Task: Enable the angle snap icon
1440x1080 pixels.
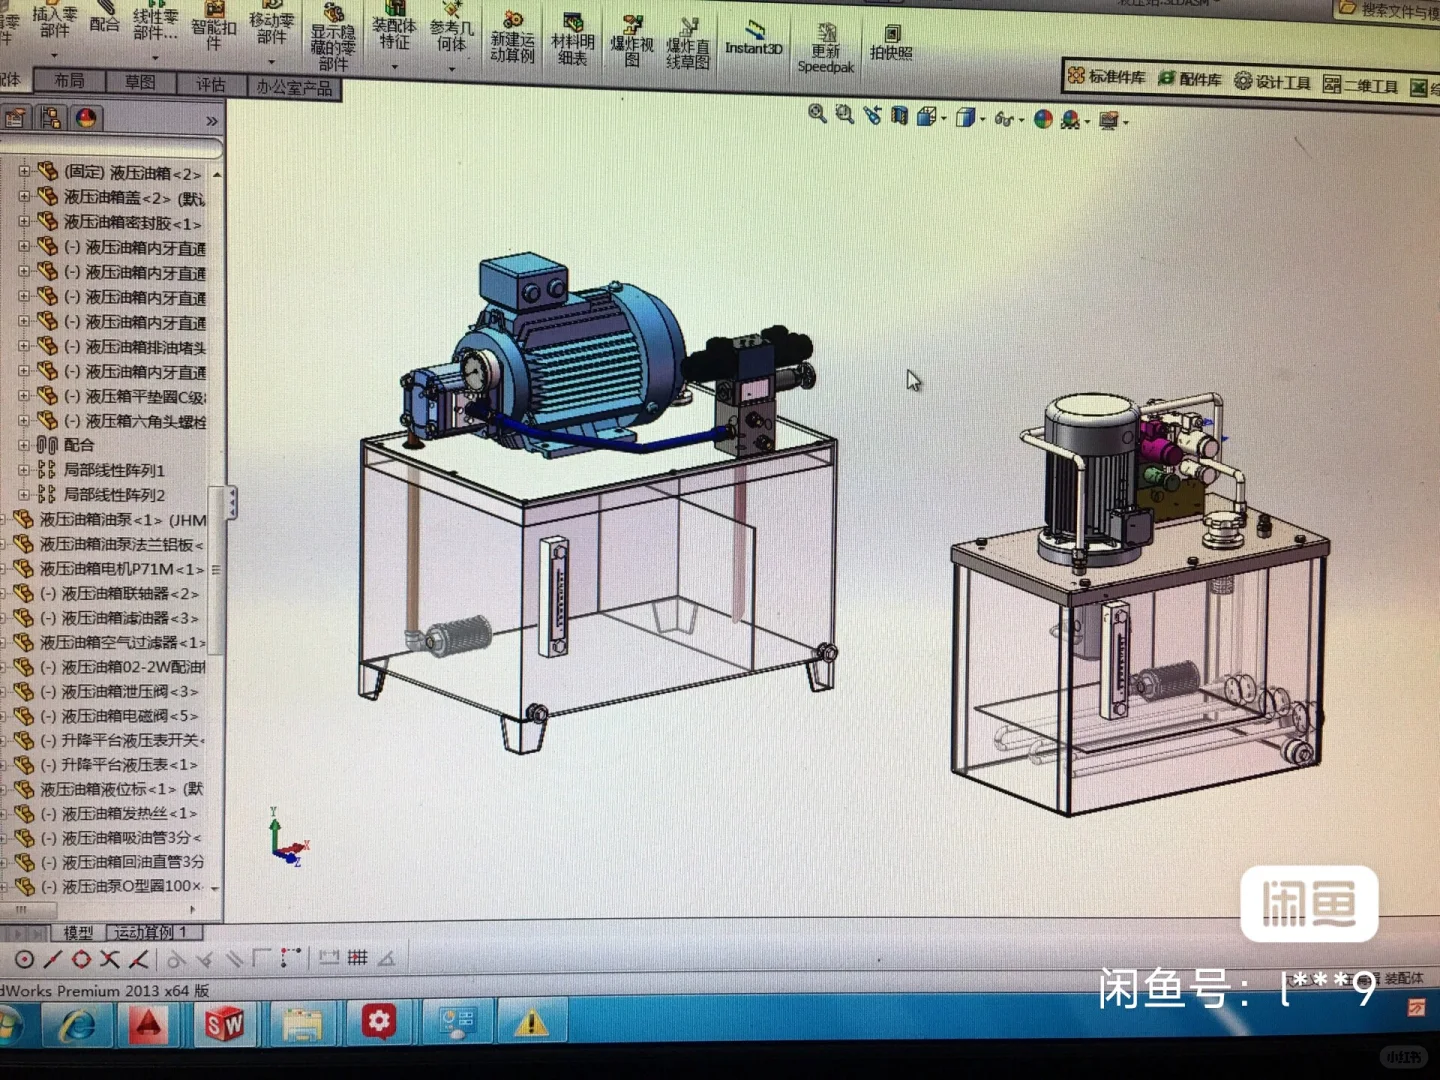Action: (386, 958)
